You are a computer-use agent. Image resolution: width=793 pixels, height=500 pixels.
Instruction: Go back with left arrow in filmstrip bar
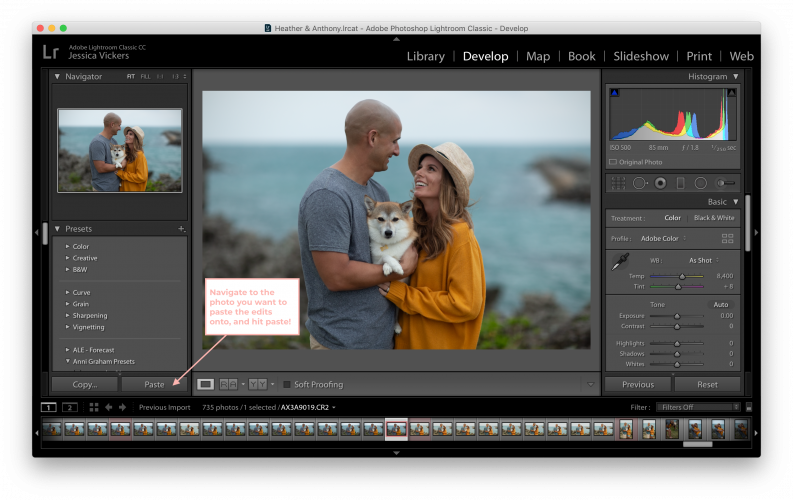pyautogui.click(x=108, y=407)
